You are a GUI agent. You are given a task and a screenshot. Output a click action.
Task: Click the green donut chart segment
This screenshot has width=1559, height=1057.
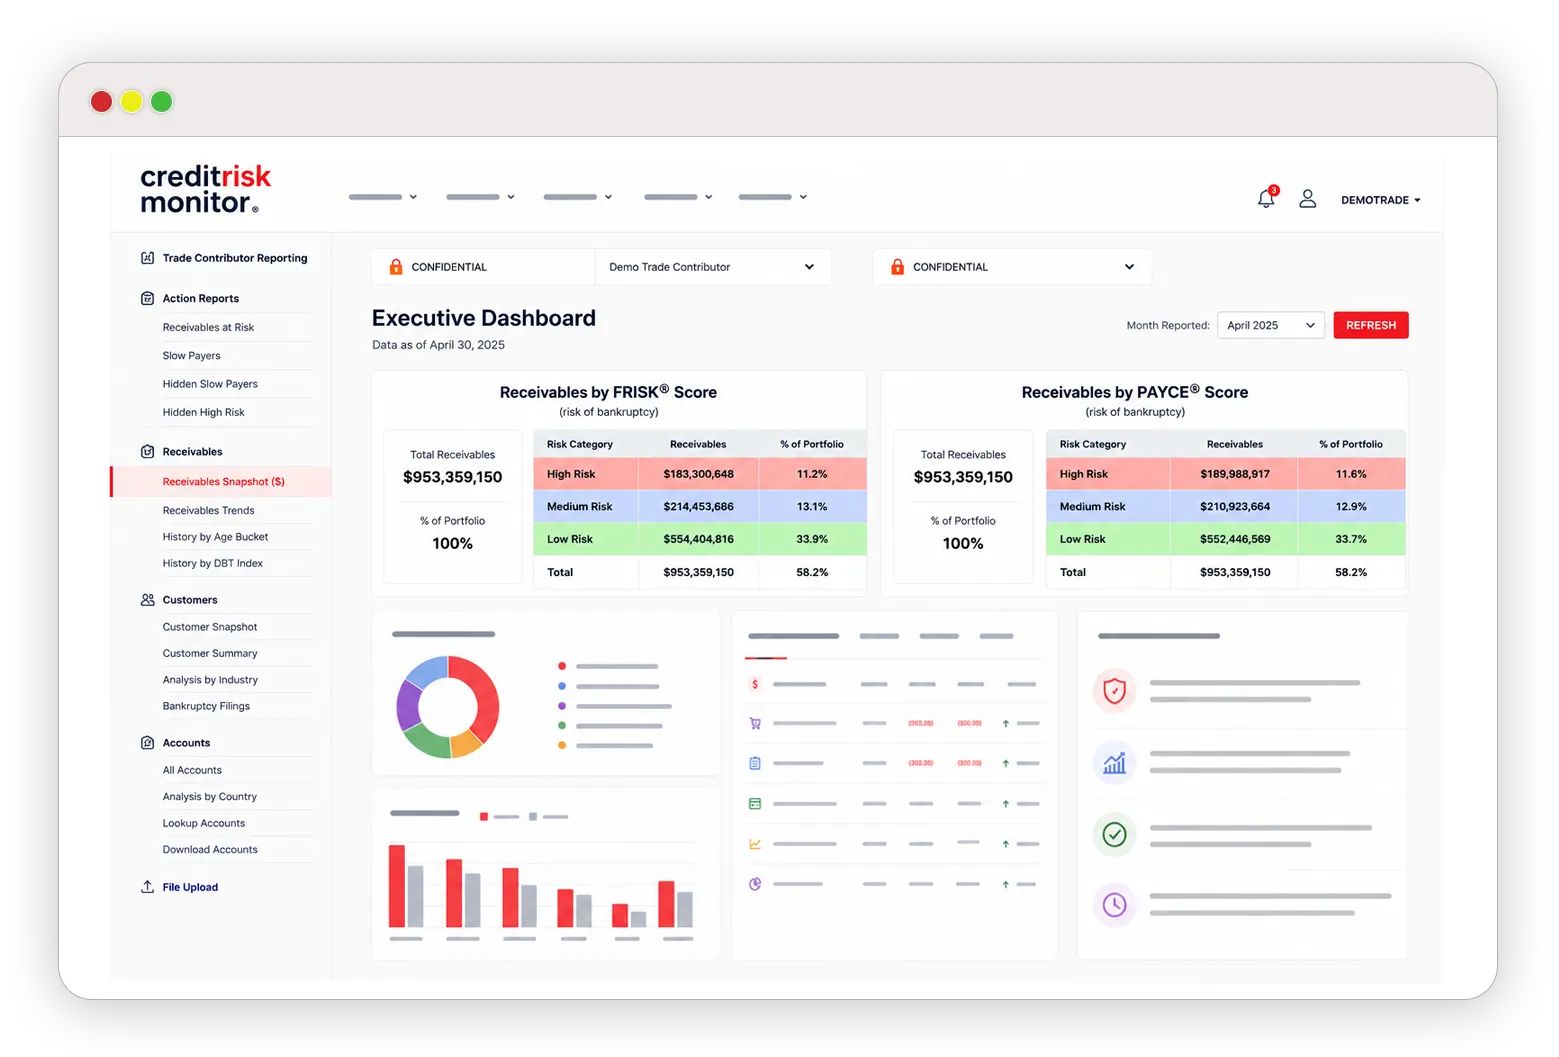[x=429, y=743]
